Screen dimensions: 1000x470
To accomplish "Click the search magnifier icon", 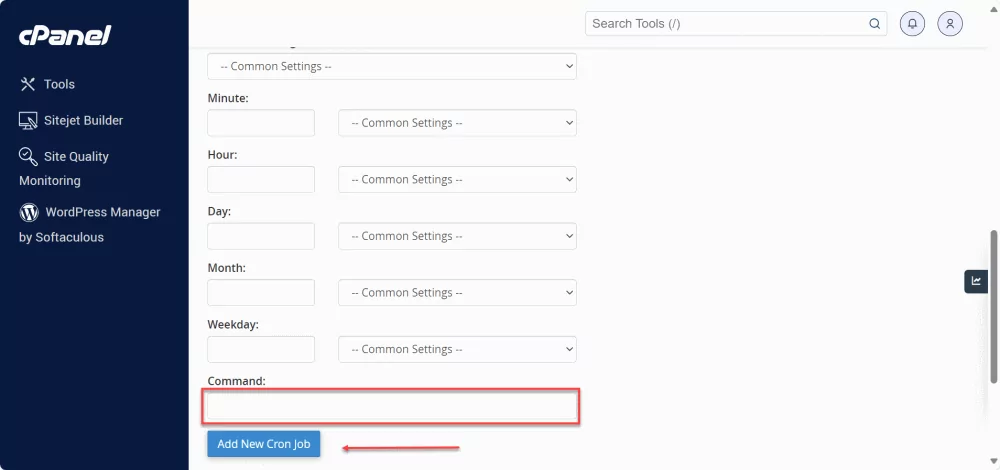I will (874, 24).
